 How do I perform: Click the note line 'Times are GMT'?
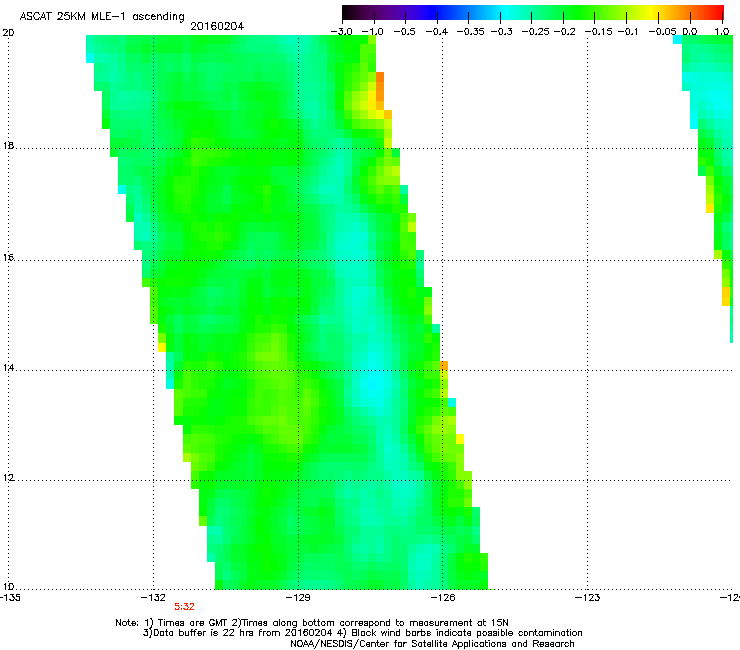[x=192, y=623]
